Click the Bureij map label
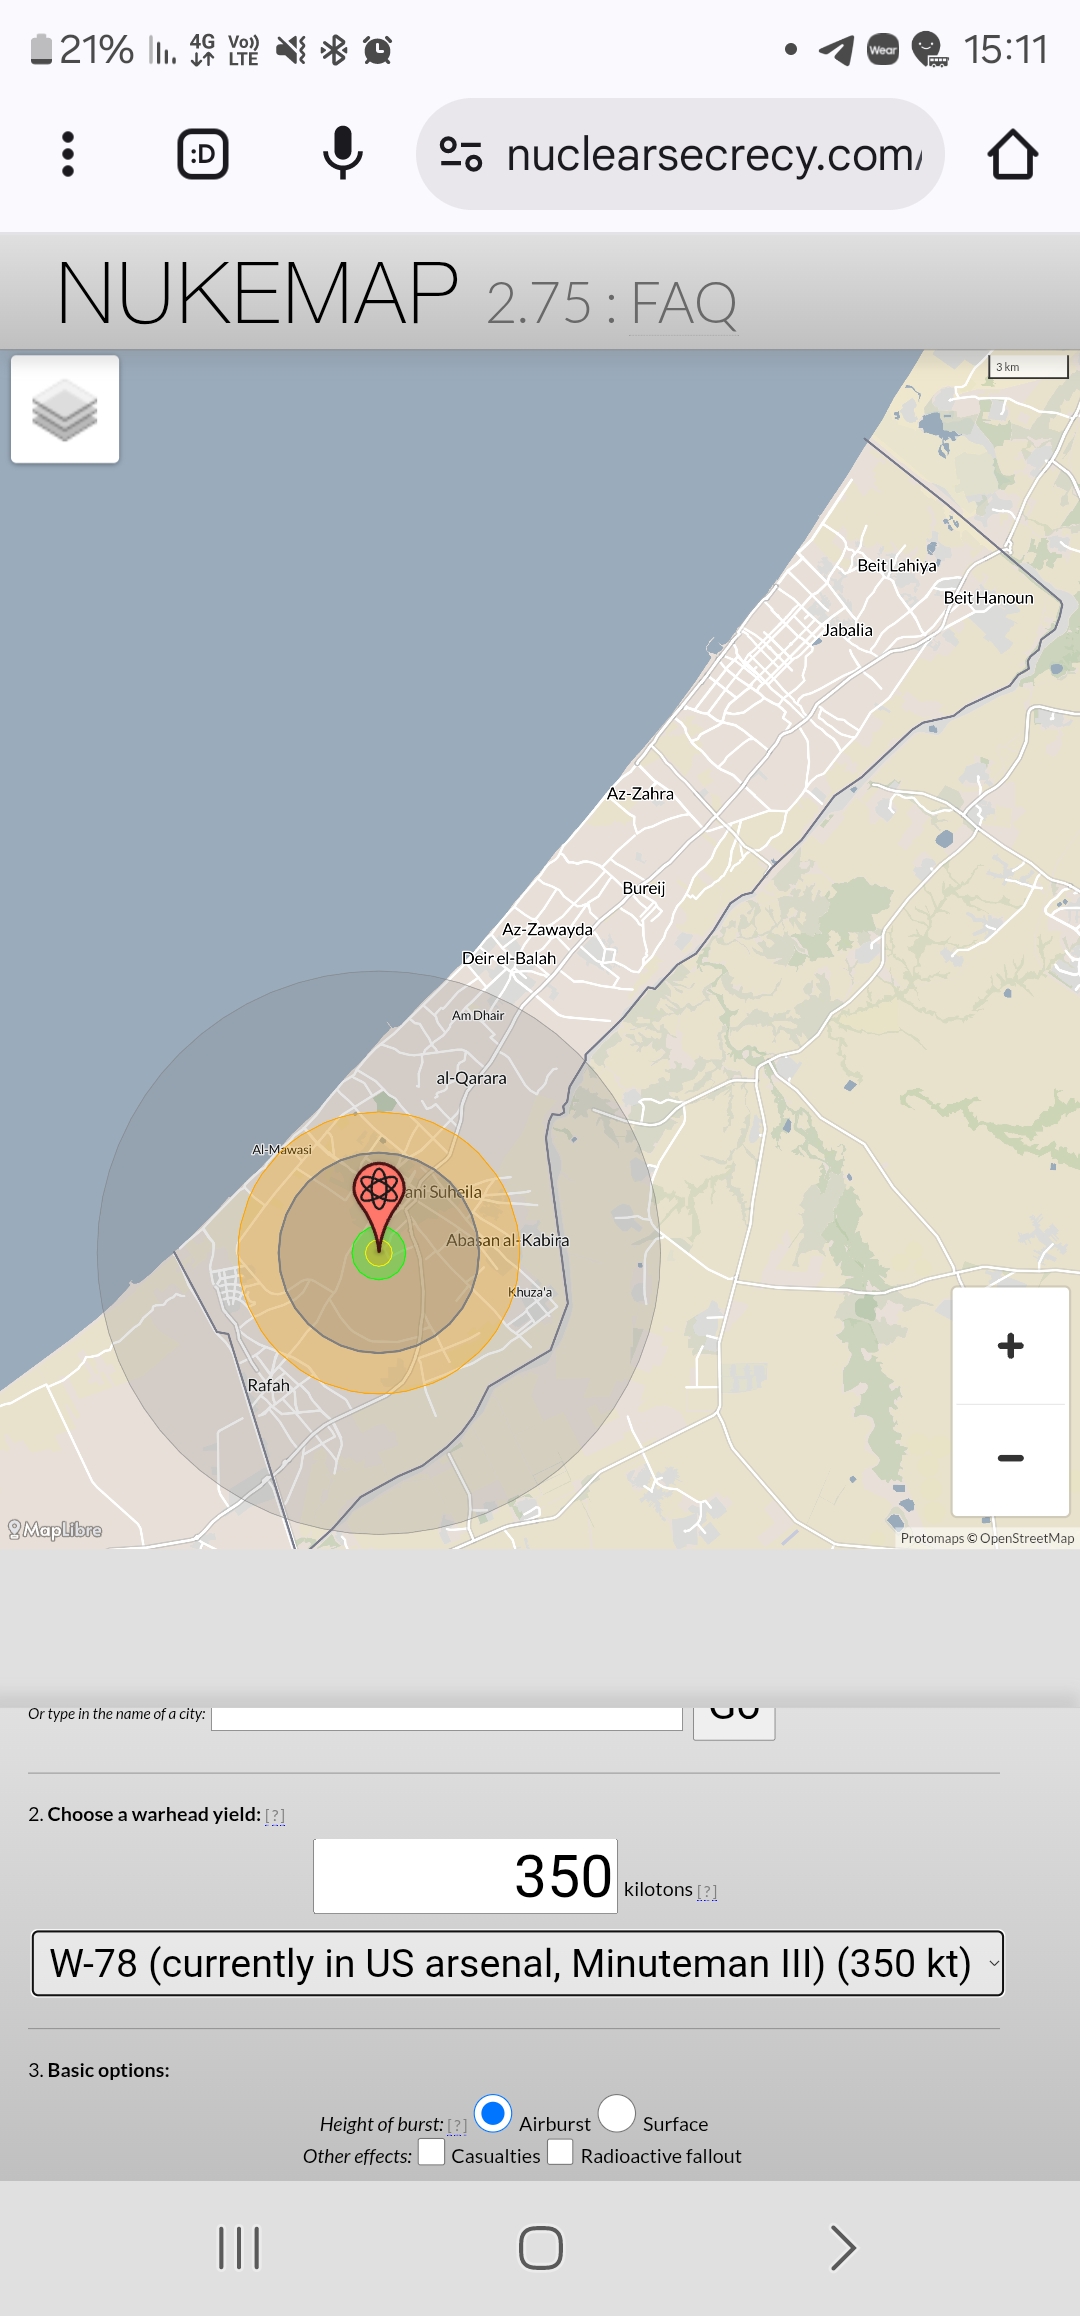1080x2316 pixels. [644, 888]
